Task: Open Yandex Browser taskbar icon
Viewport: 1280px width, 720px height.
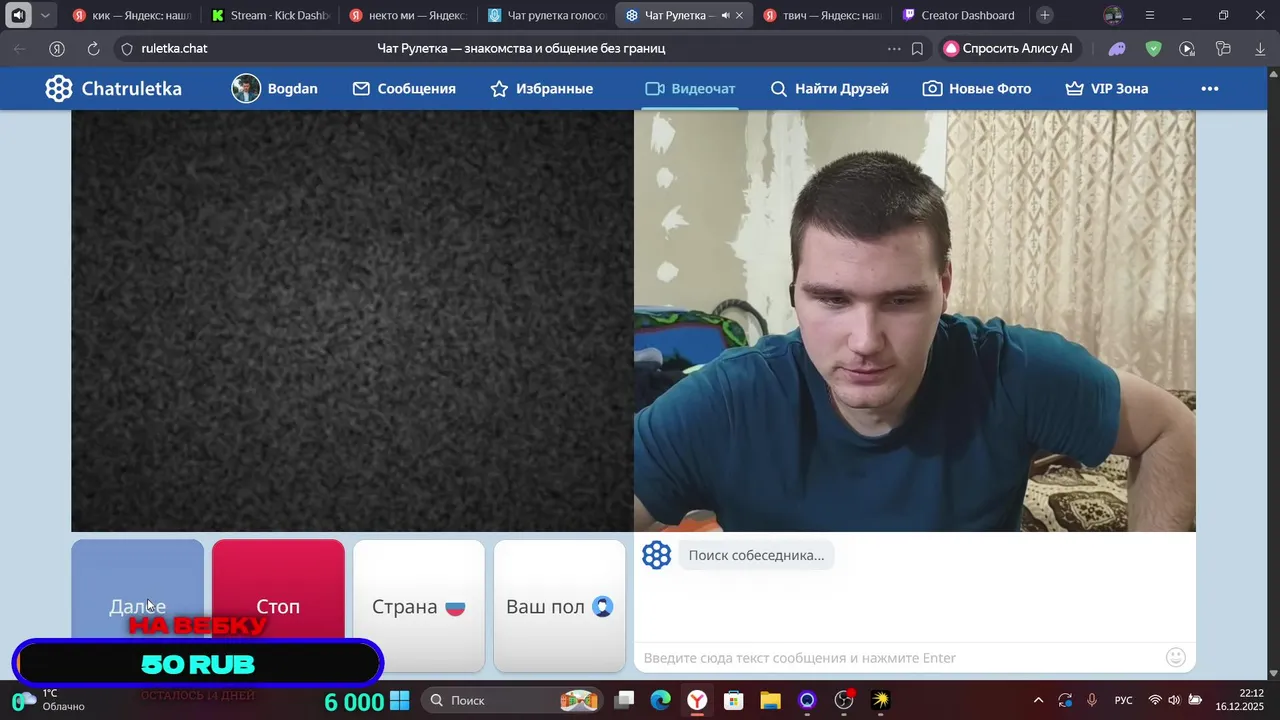Action: pos(697,700)
